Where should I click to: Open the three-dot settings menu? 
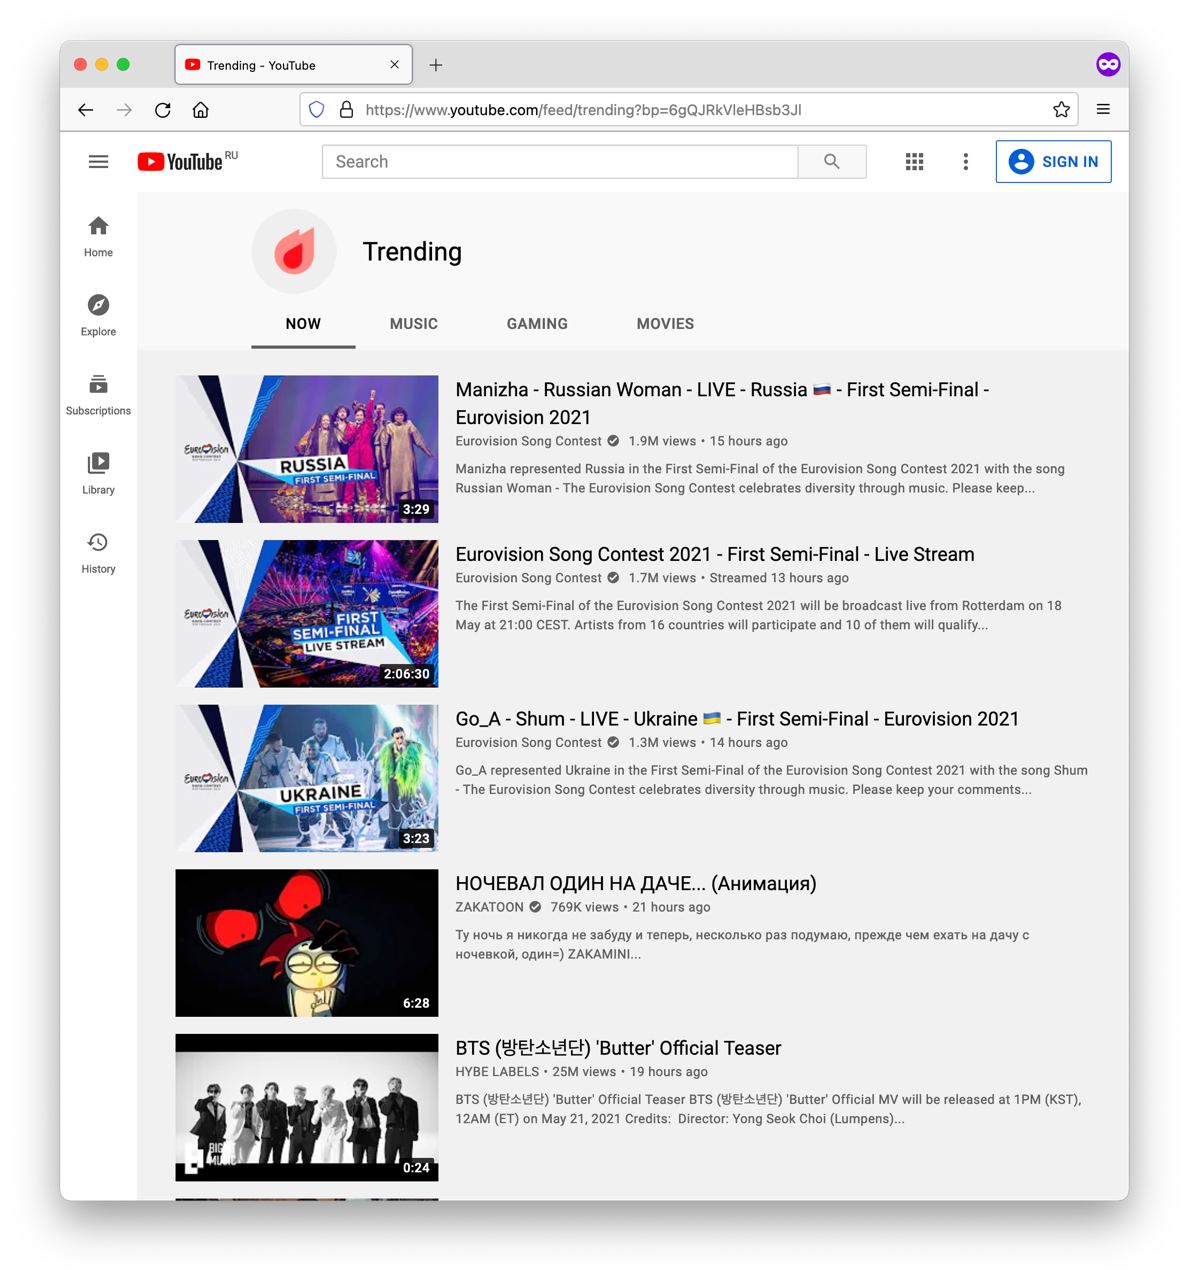[x=965, y=161]
